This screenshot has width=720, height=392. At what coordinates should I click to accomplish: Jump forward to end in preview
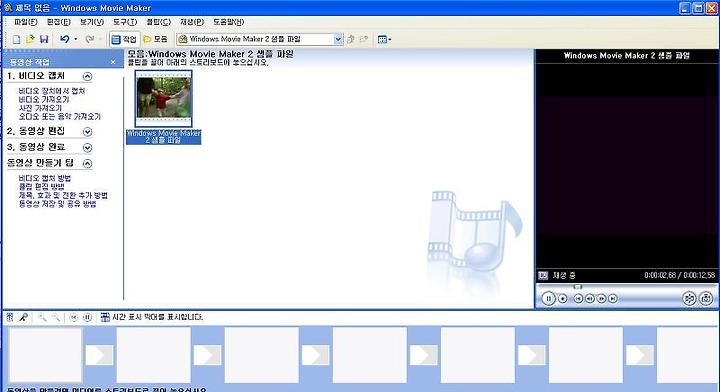(x=613, y=299)
